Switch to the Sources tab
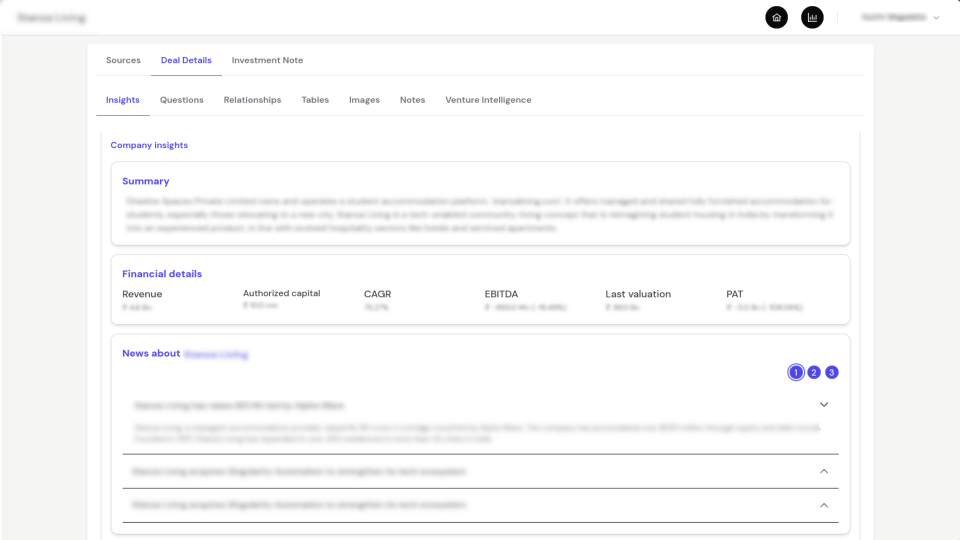The height and width of the screenshot is (540, 960). coord(123,60)
